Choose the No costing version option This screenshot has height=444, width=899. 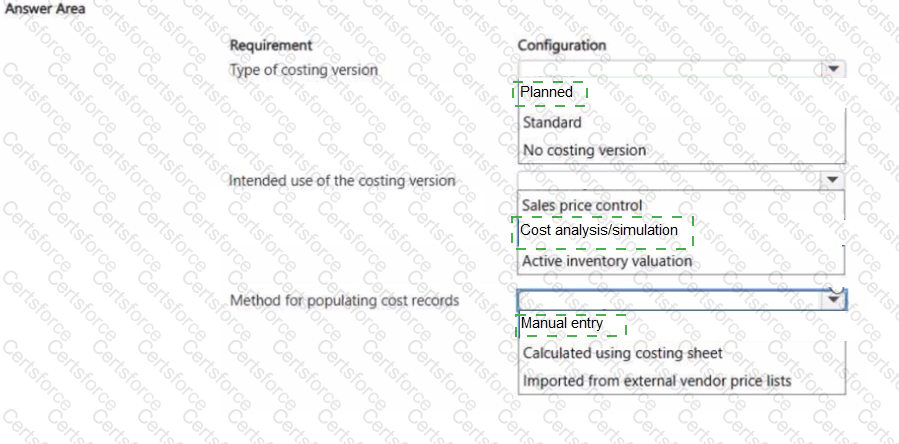584,150
